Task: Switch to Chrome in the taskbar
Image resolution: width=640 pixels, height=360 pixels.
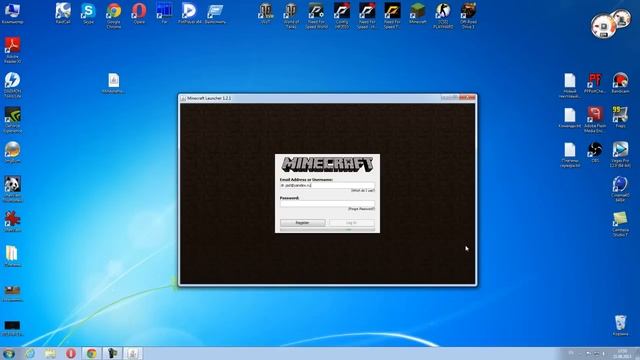Action: [x=91, y=353]
